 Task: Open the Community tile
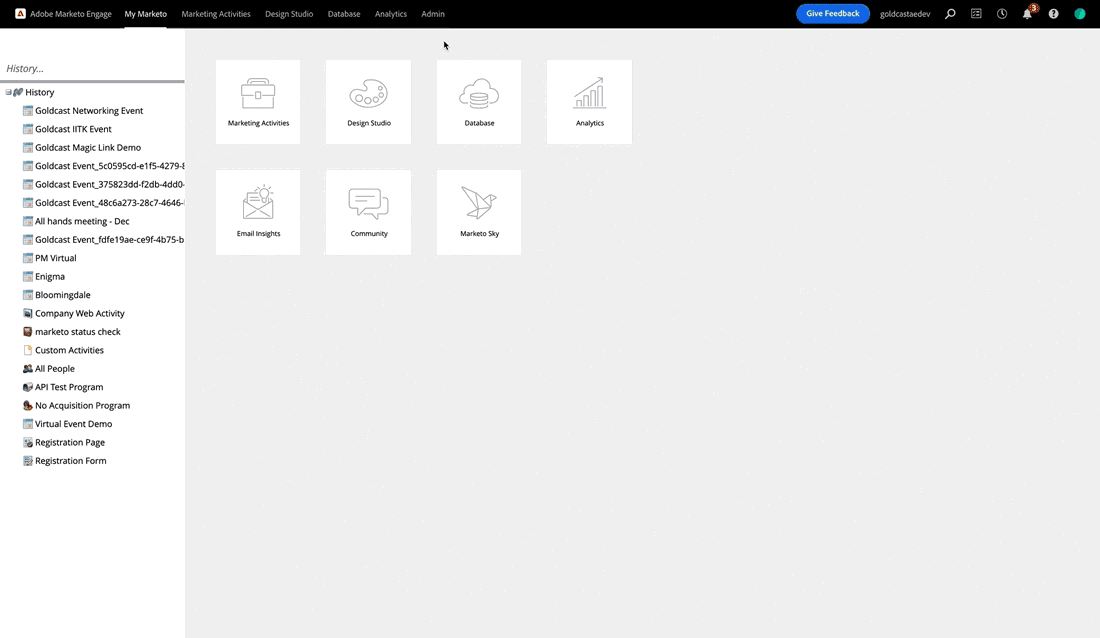(x=368, y=212)
